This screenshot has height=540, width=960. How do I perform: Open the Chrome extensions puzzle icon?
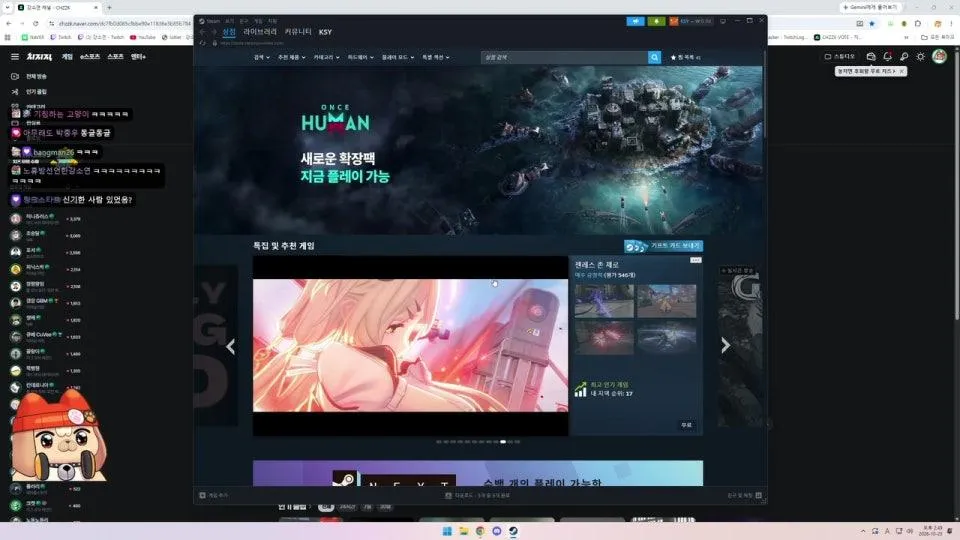[918, 23]
